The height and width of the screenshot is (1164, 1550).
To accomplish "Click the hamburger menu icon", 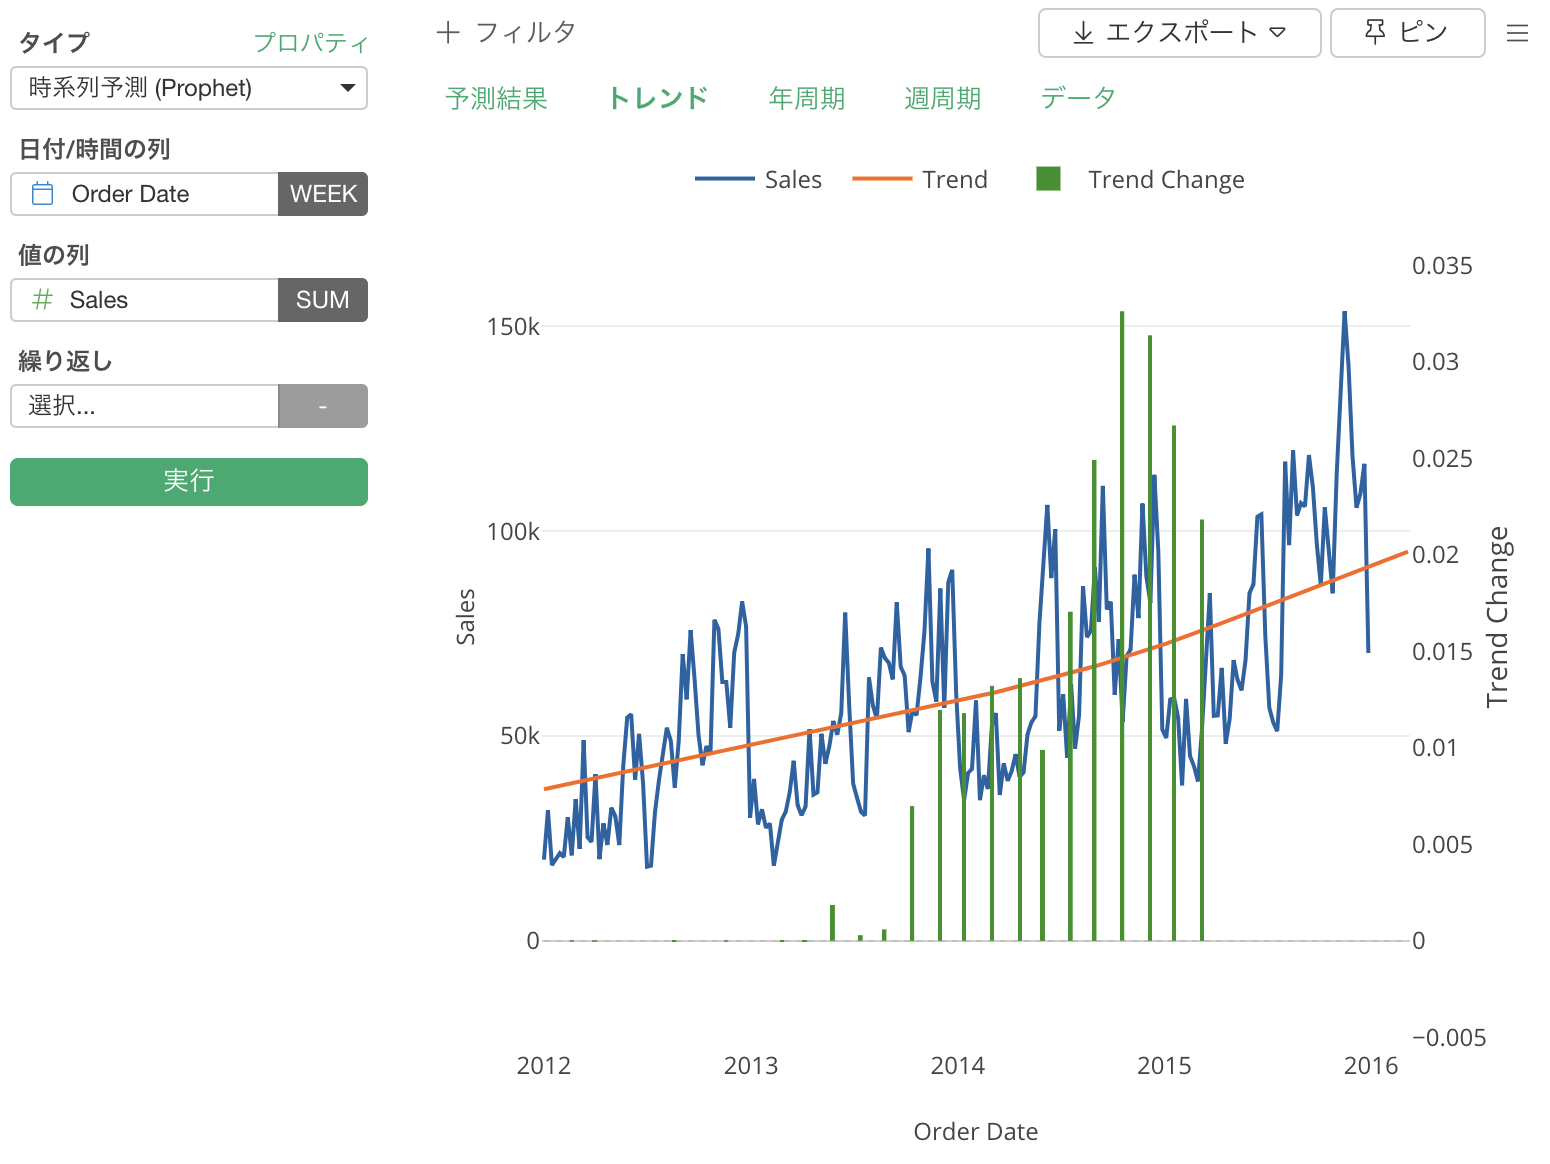I will [1517, 34].
